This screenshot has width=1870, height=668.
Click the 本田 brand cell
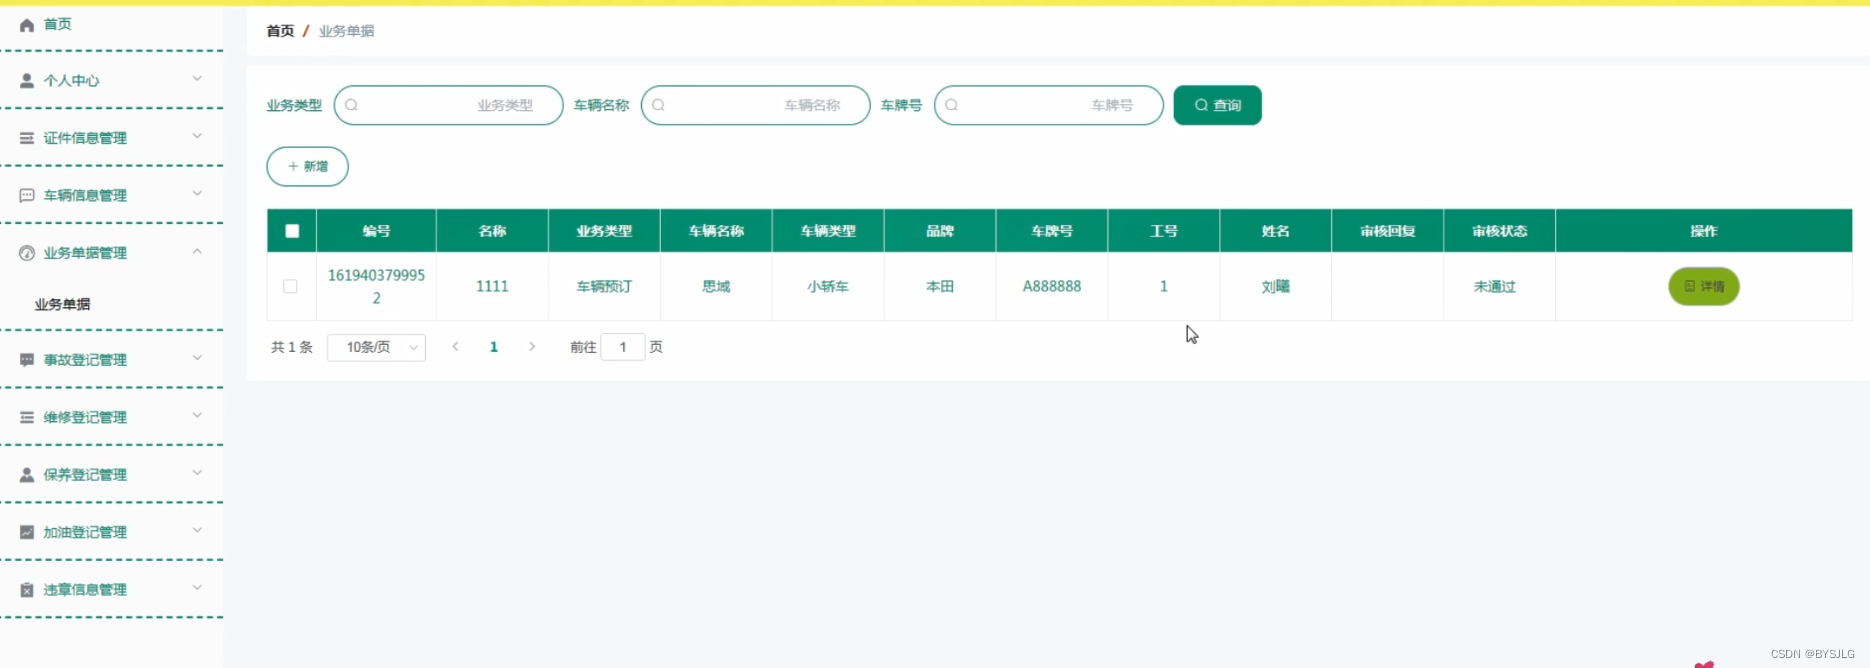pyautogui.click(x=940, y=286)
